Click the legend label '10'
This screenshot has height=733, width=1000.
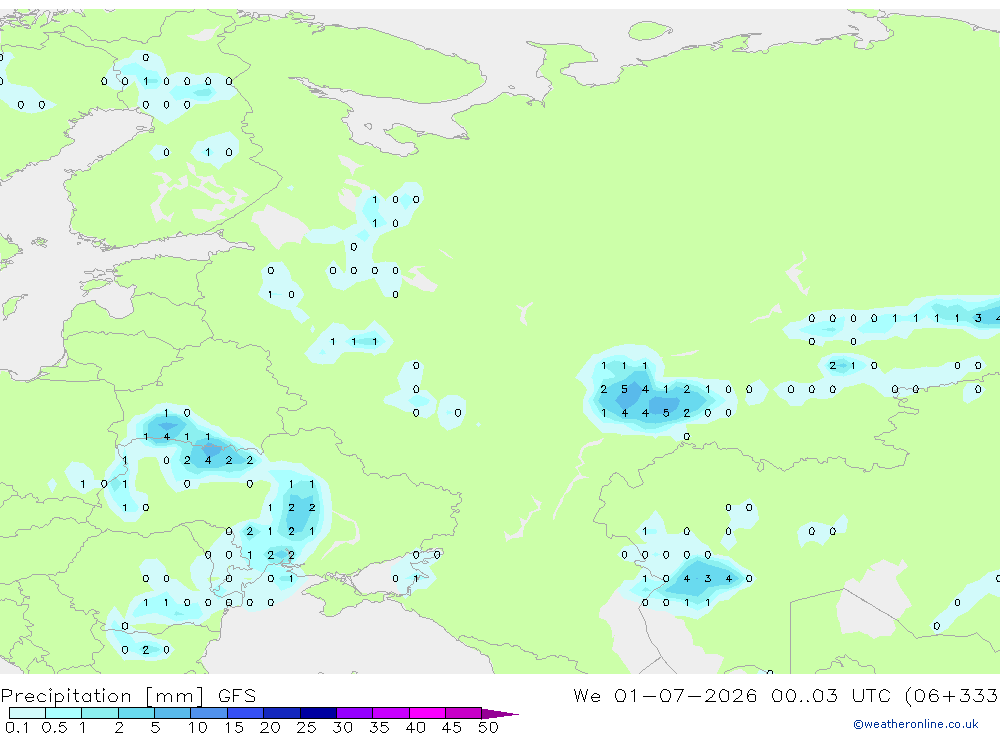coord(197,727)
